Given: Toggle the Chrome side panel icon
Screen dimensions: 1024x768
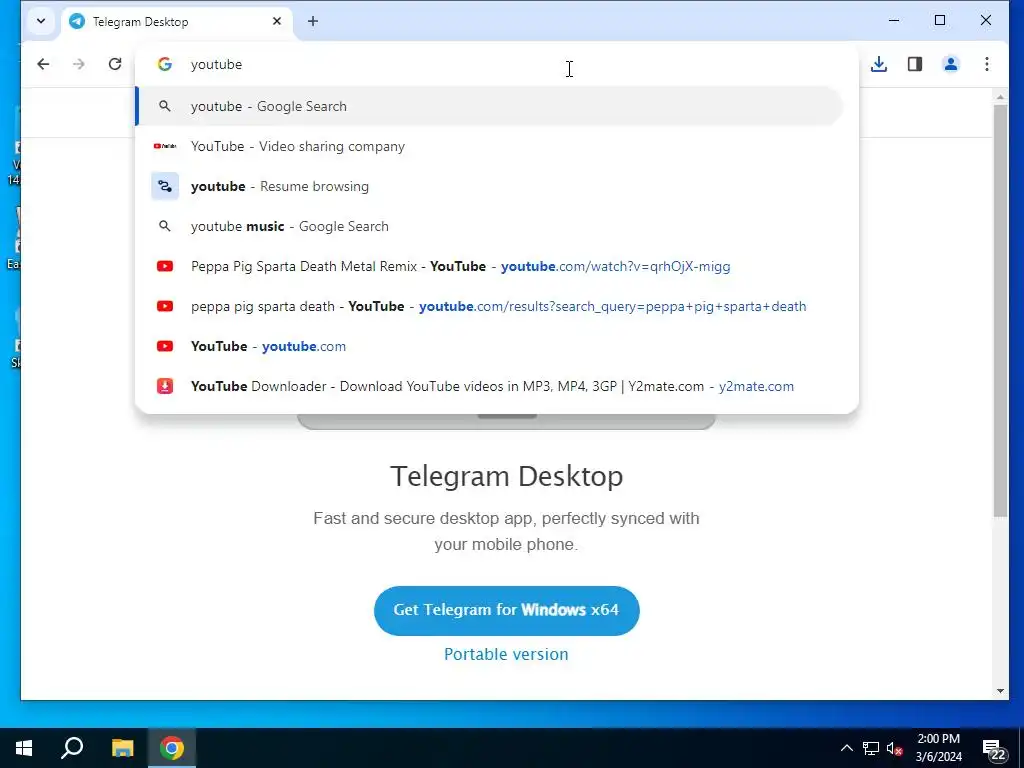Looking at the screenshot, I should [915, 64].
